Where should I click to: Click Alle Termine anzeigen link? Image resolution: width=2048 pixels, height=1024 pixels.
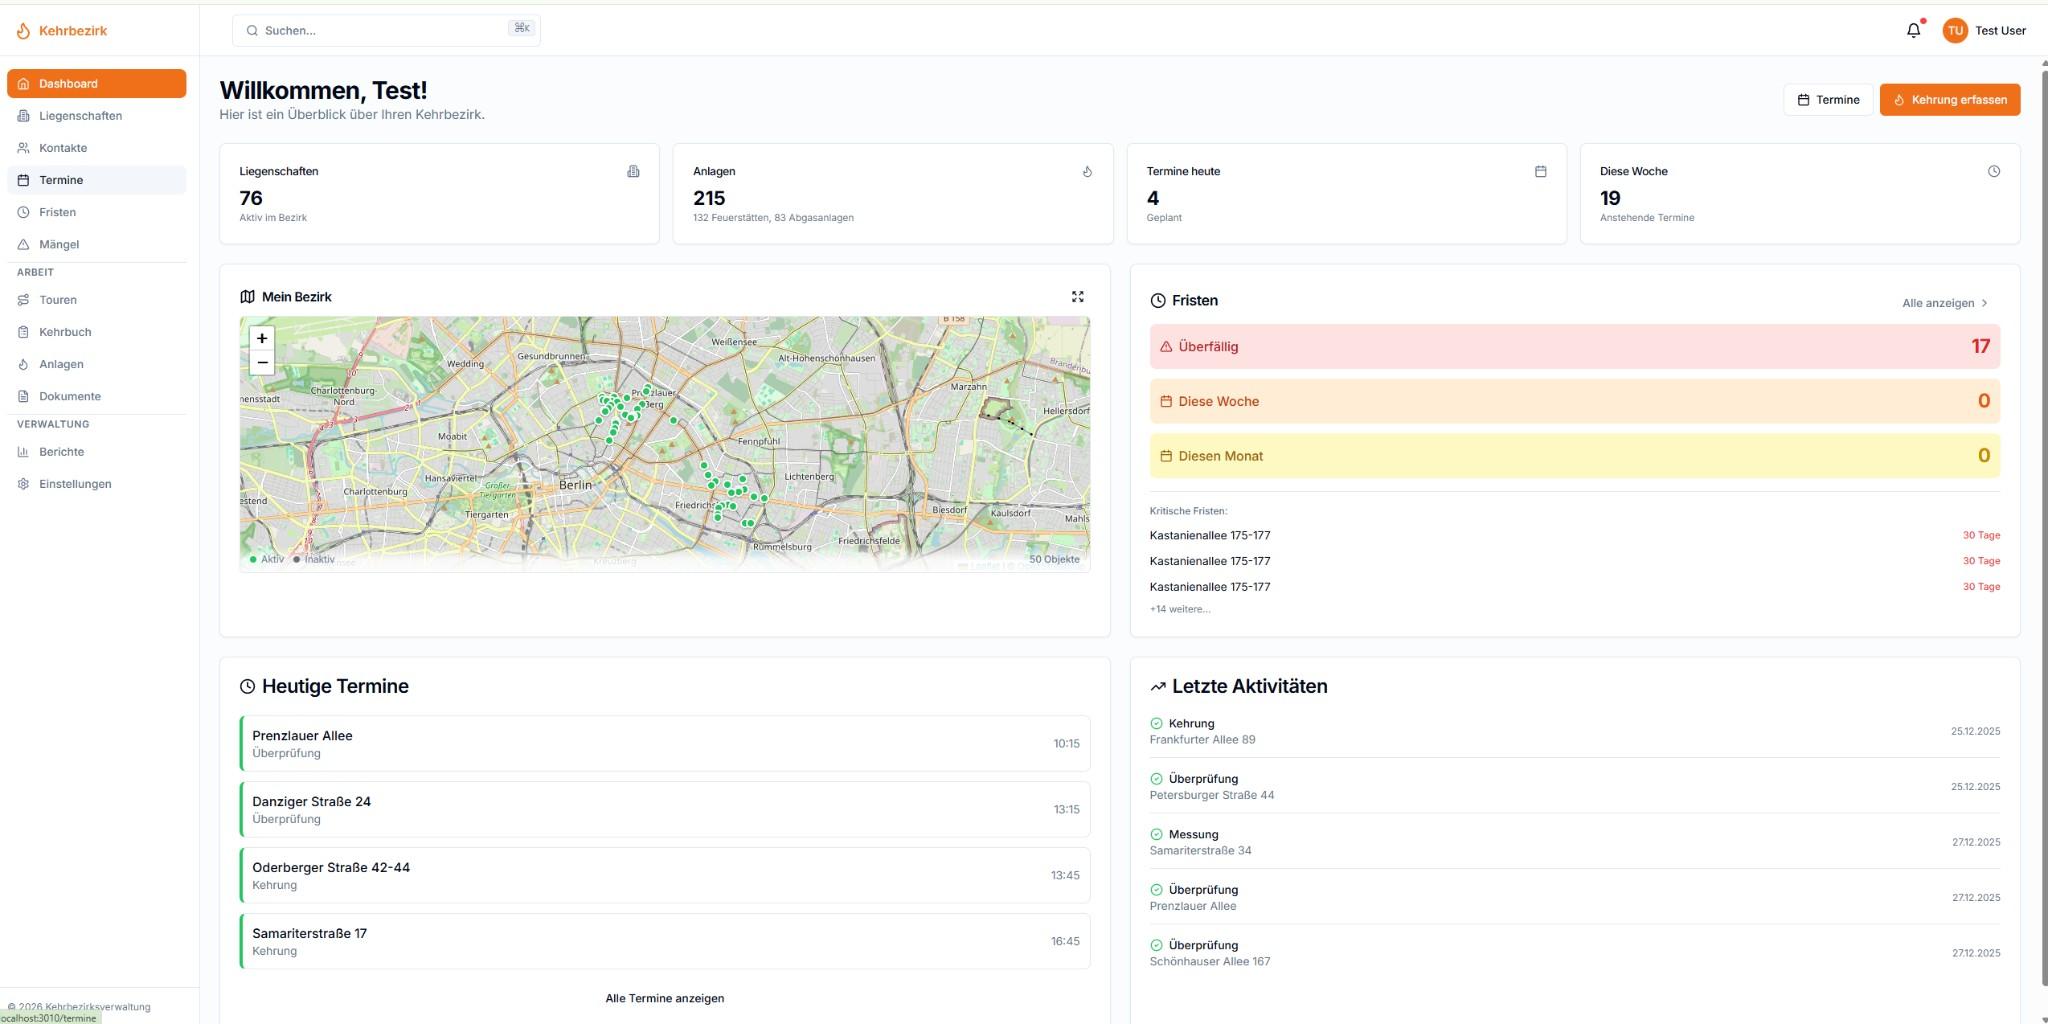point(665,998)
